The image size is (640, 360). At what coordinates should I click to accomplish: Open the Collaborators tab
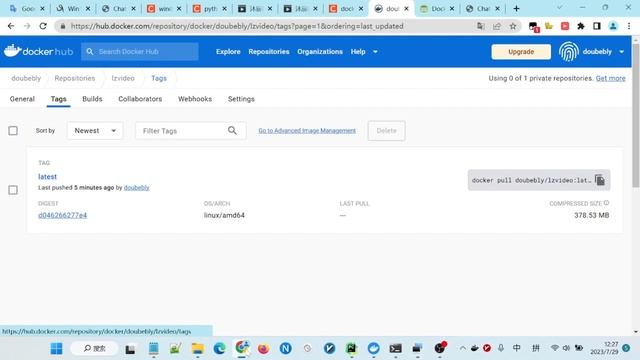point(140,99)
